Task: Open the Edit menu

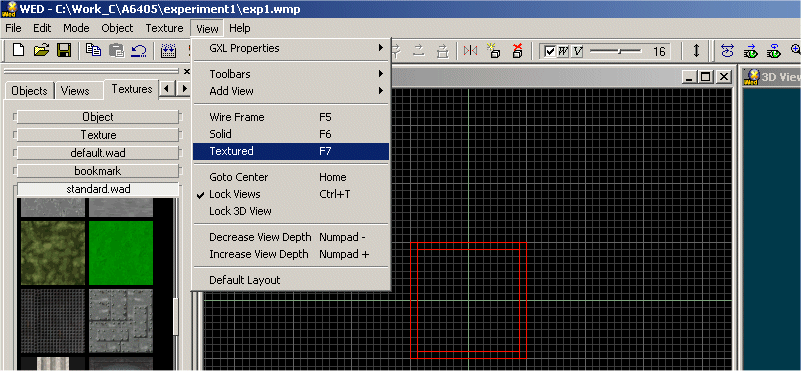Action: click(42, 28)
